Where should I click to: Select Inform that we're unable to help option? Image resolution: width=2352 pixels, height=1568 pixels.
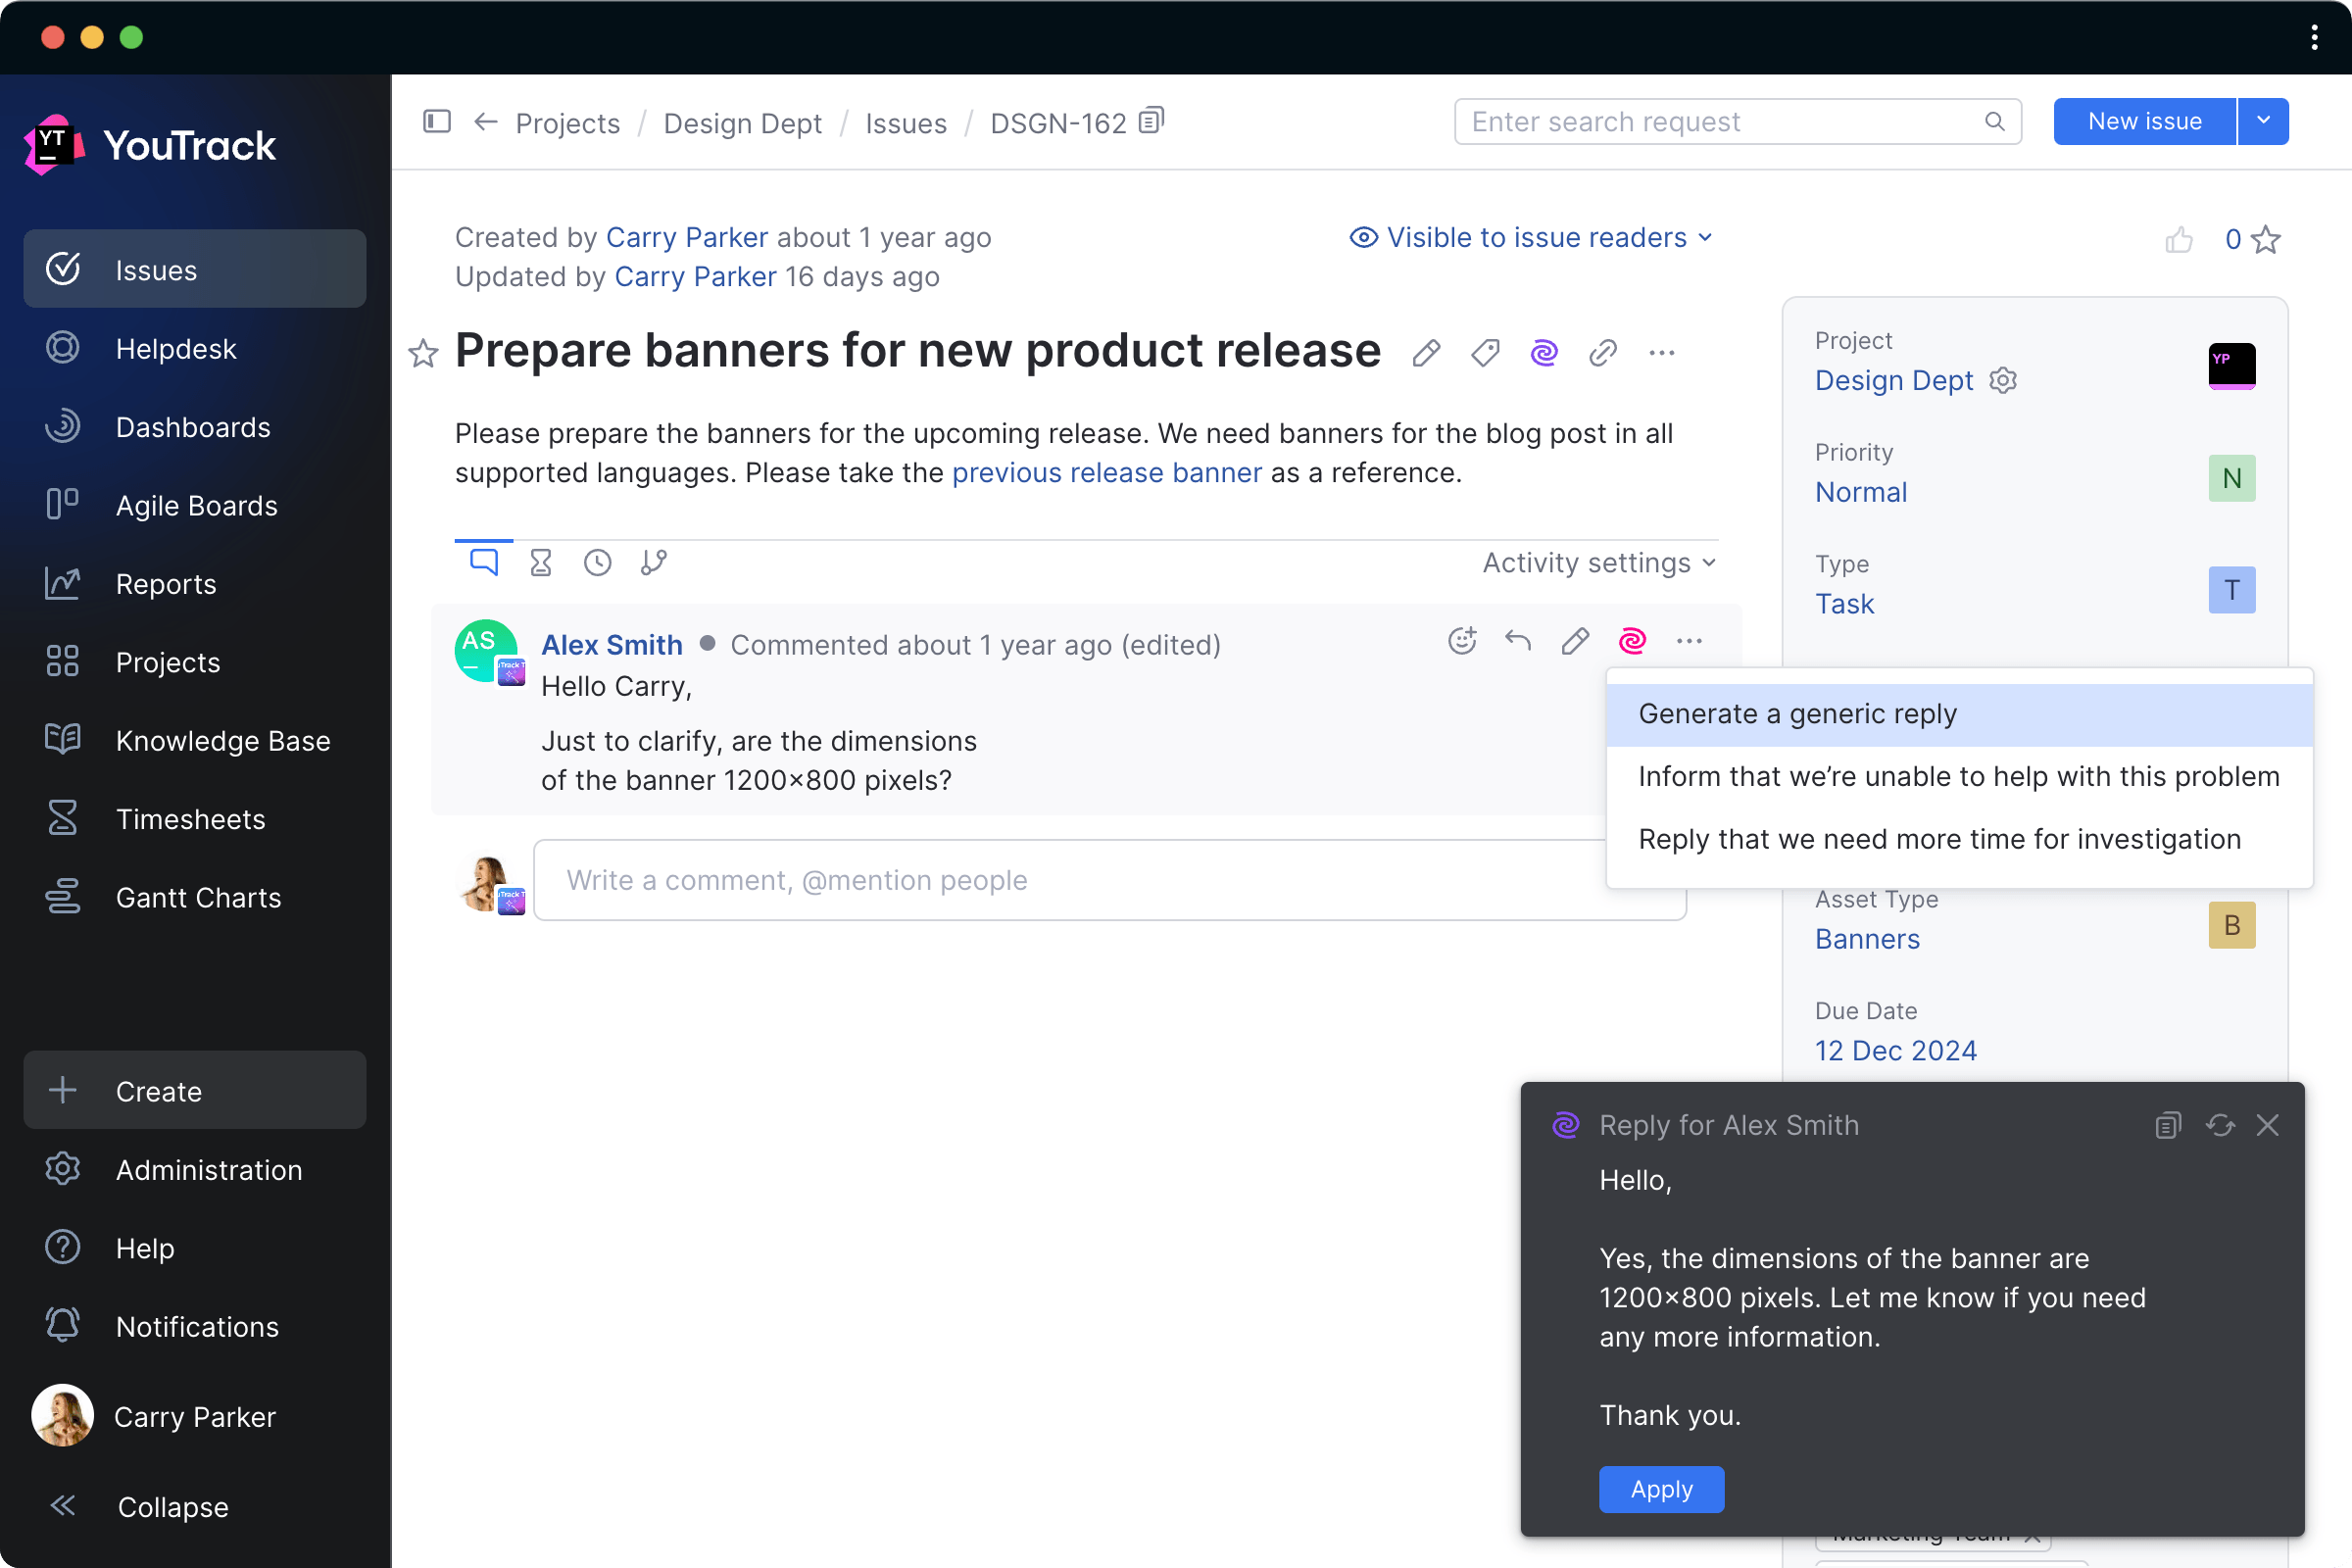click(1958, 775)
